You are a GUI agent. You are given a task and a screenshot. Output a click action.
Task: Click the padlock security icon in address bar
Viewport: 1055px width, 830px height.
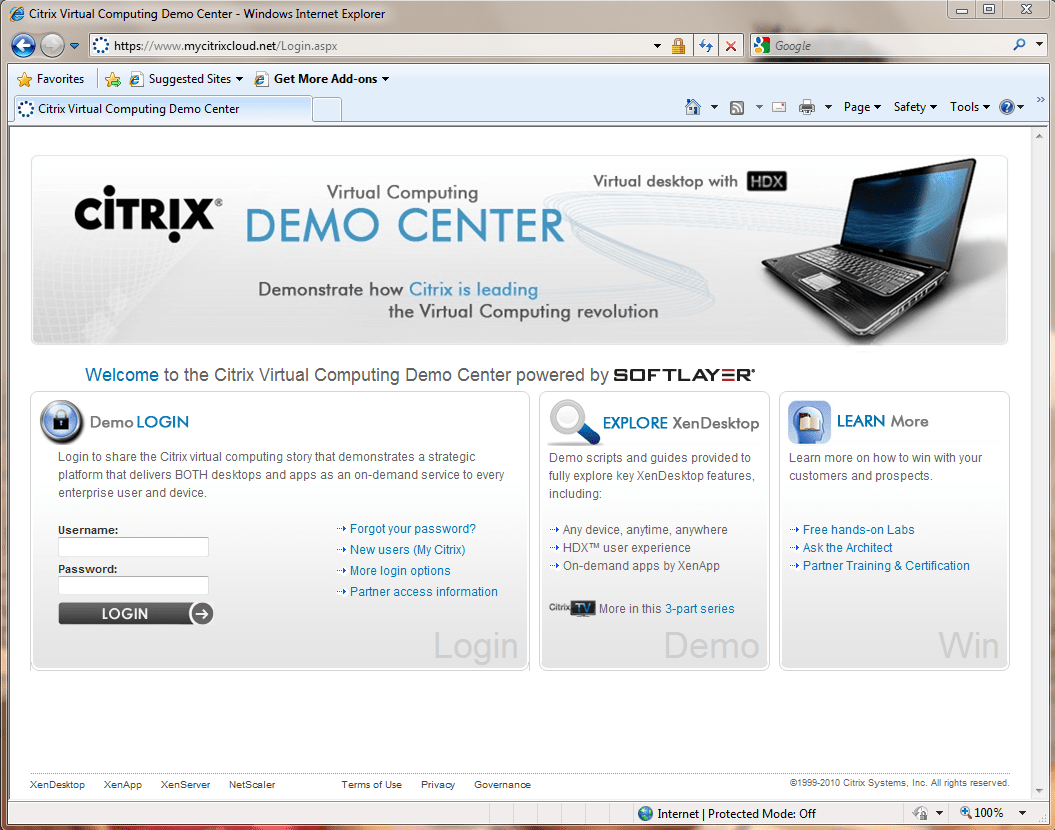679,45
